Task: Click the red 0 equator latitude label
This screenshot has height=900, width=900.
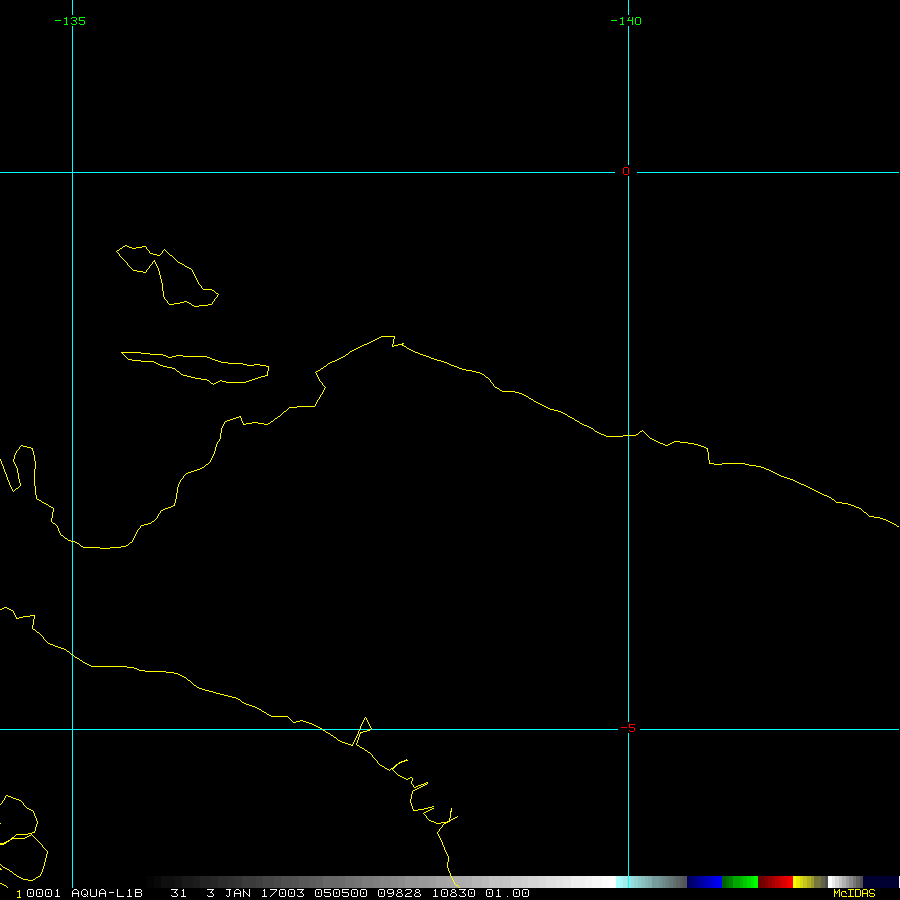Action: pyautogui.click(x=626, y=171)
